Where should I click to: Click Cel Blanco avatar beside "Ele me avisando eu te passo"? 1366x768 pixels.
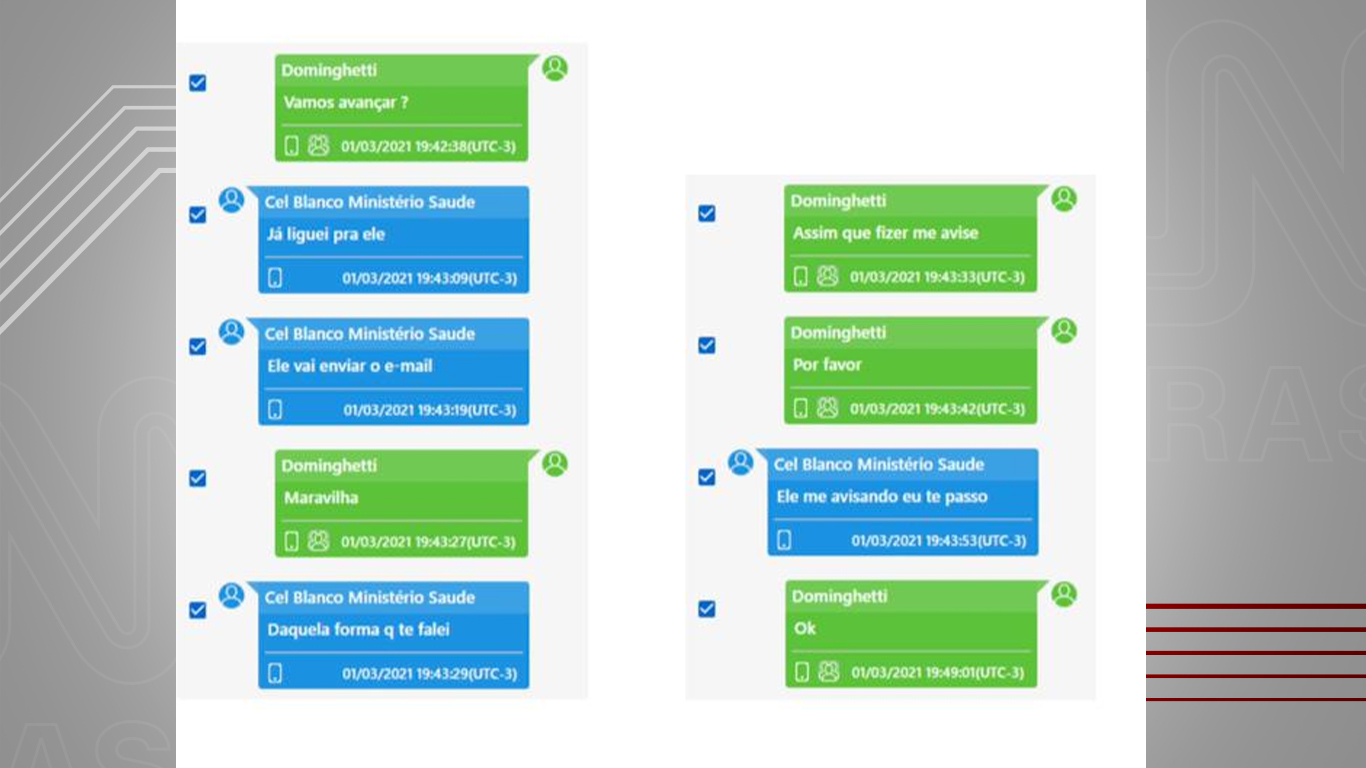(x=741, y=462)
